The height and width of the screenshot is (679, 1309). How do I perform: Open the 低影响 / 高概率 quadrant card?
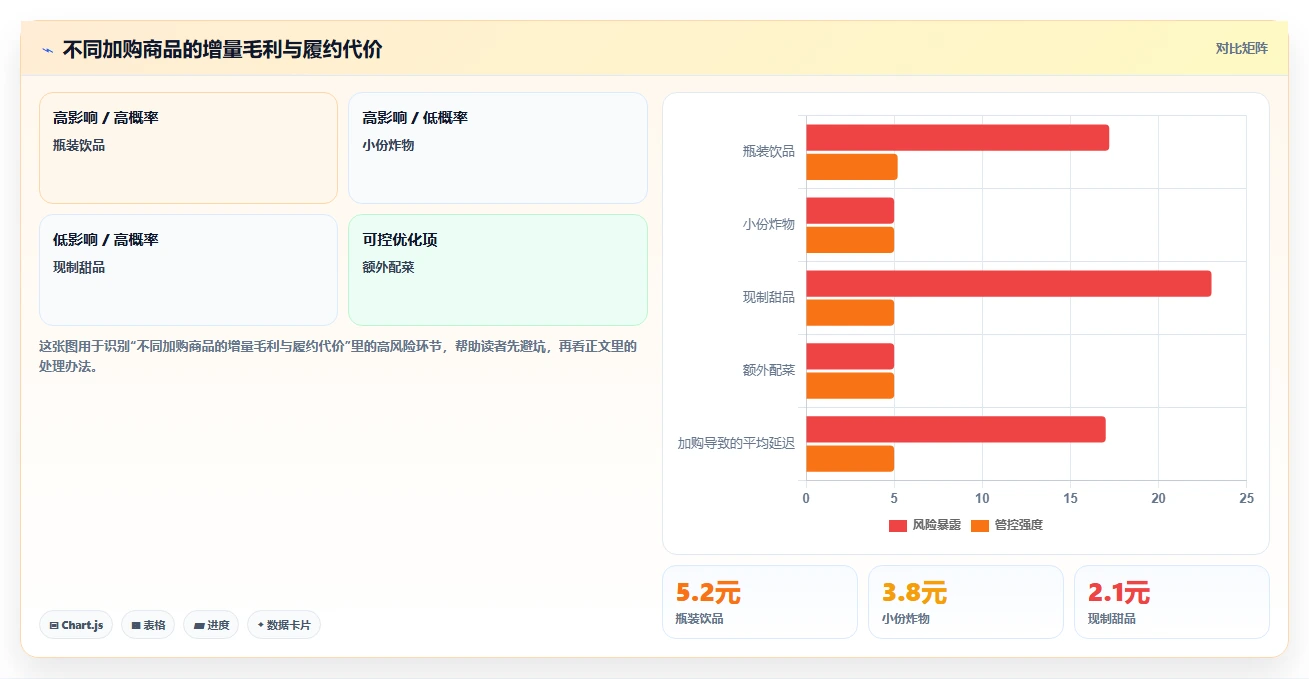click(188, 270)
